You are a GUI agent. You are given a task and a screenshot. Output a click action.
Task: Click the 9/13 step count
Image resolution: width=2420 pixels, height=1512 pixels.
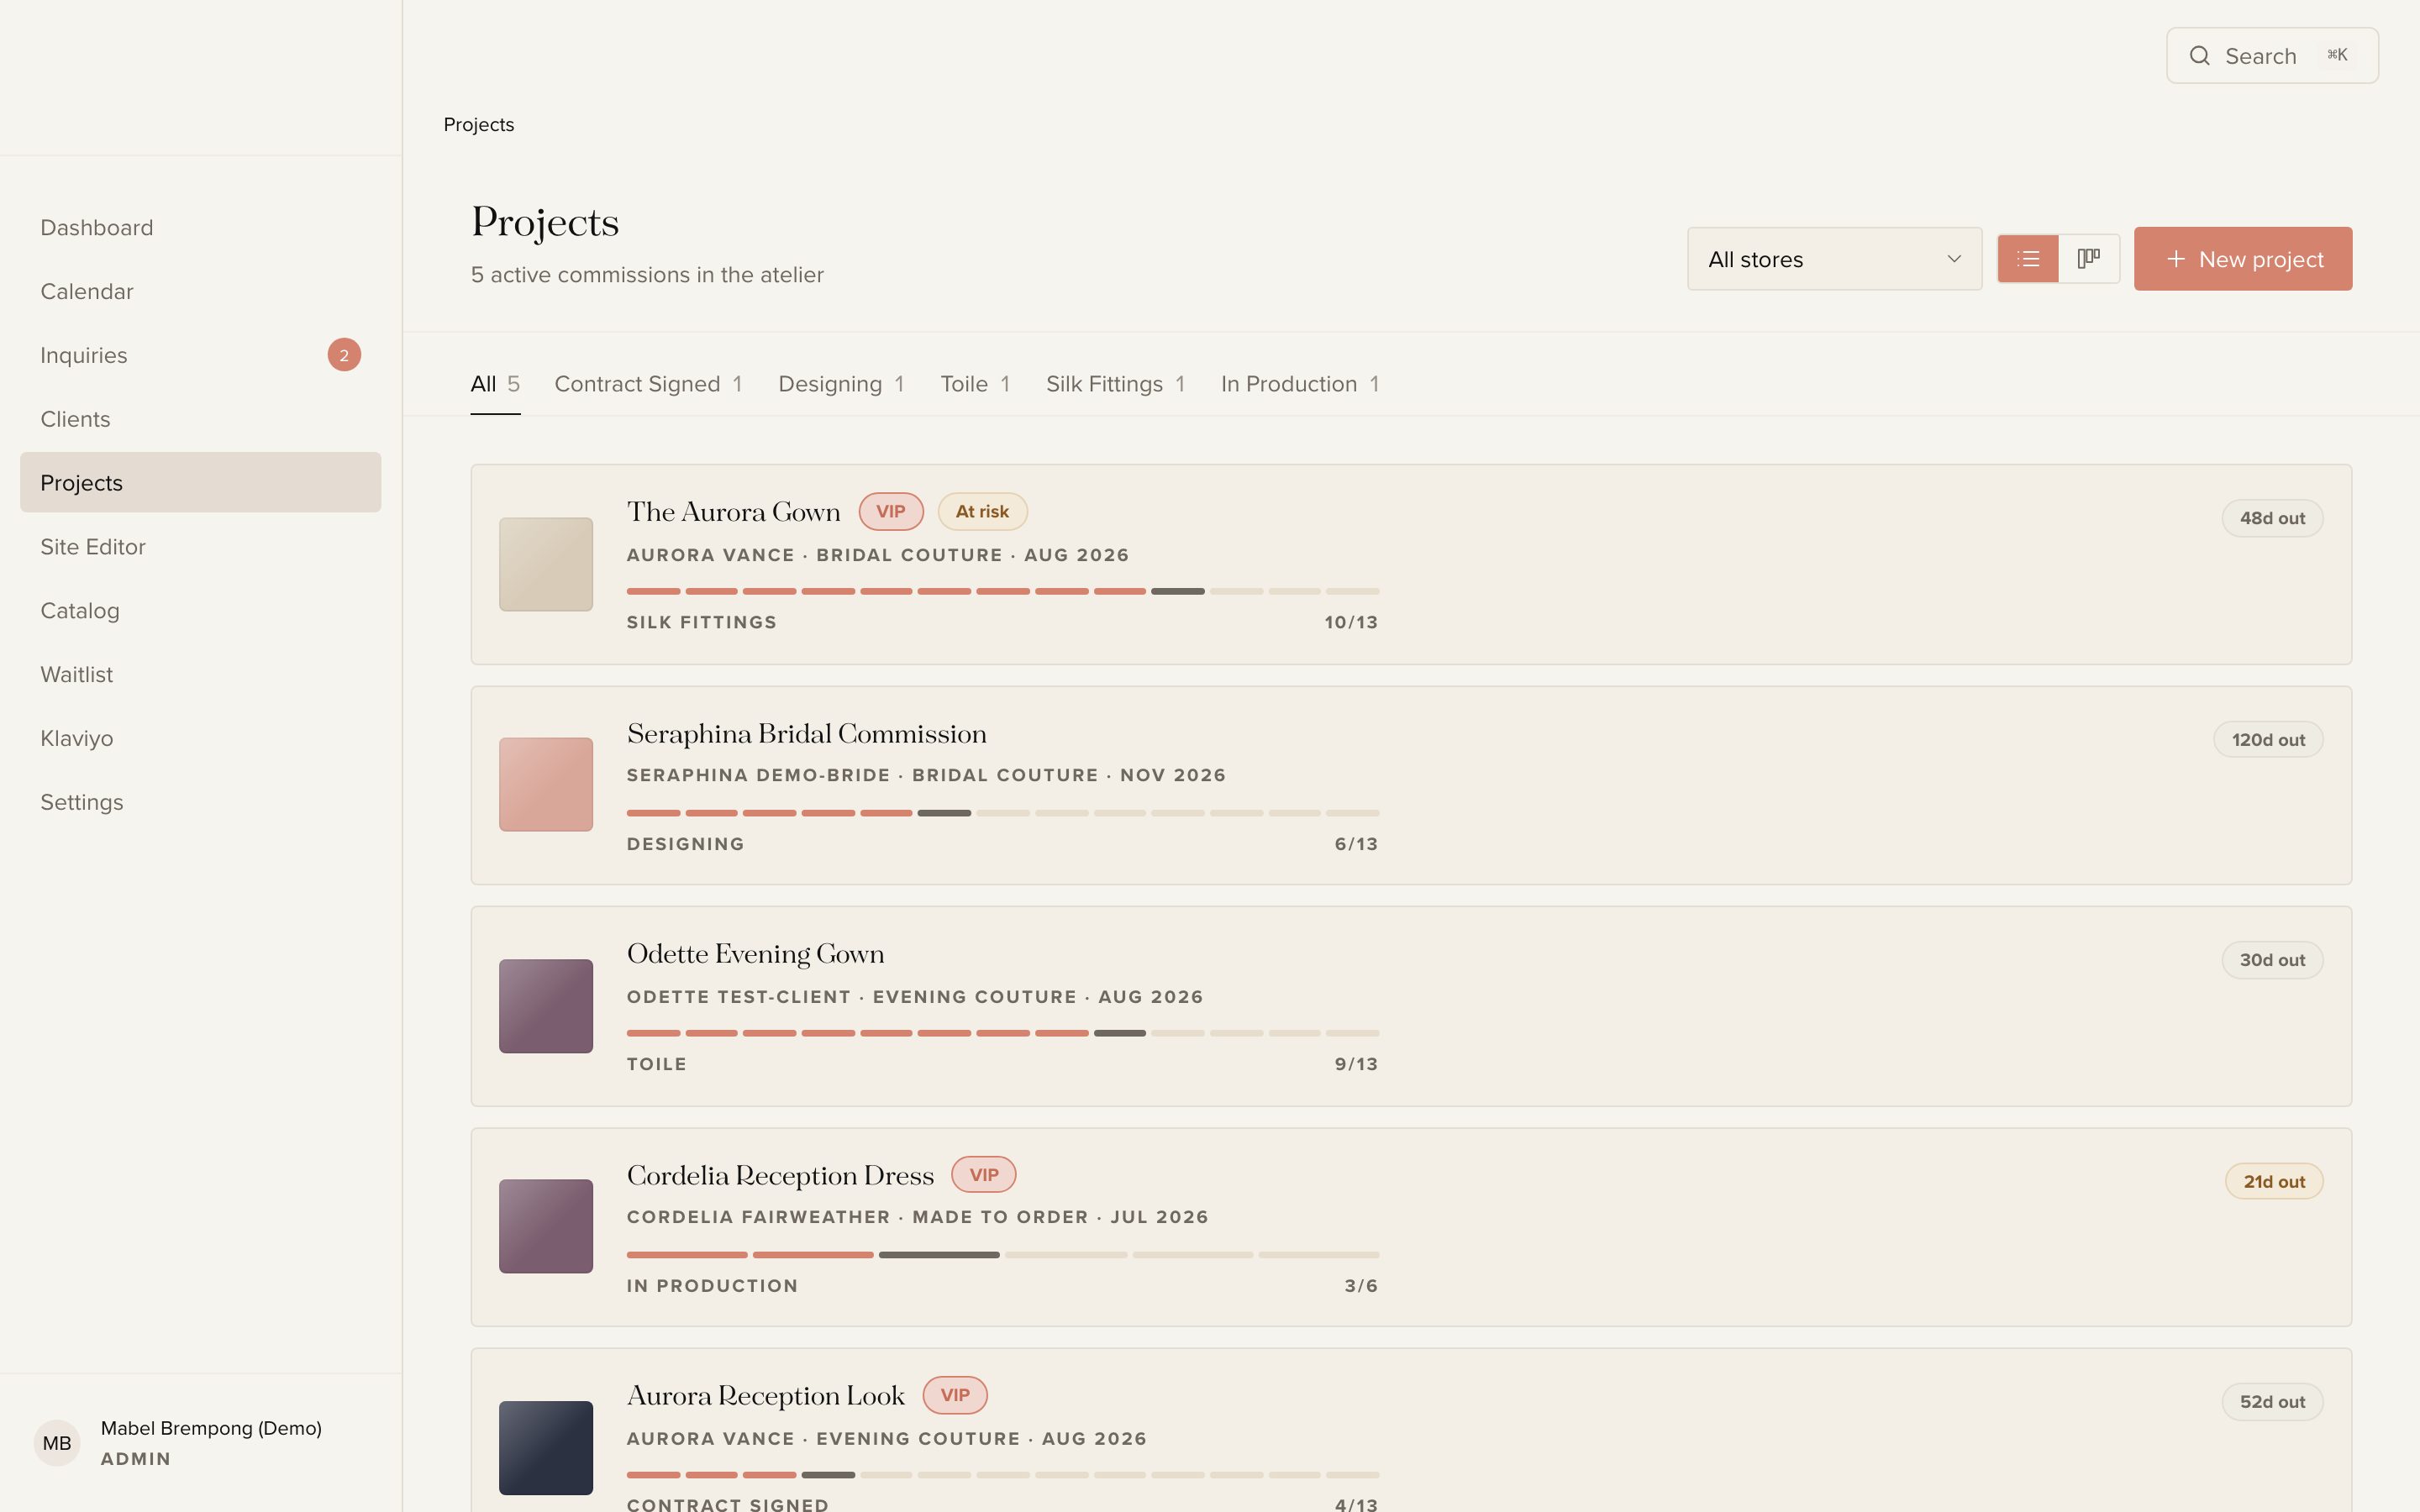coord(1356,1064)
